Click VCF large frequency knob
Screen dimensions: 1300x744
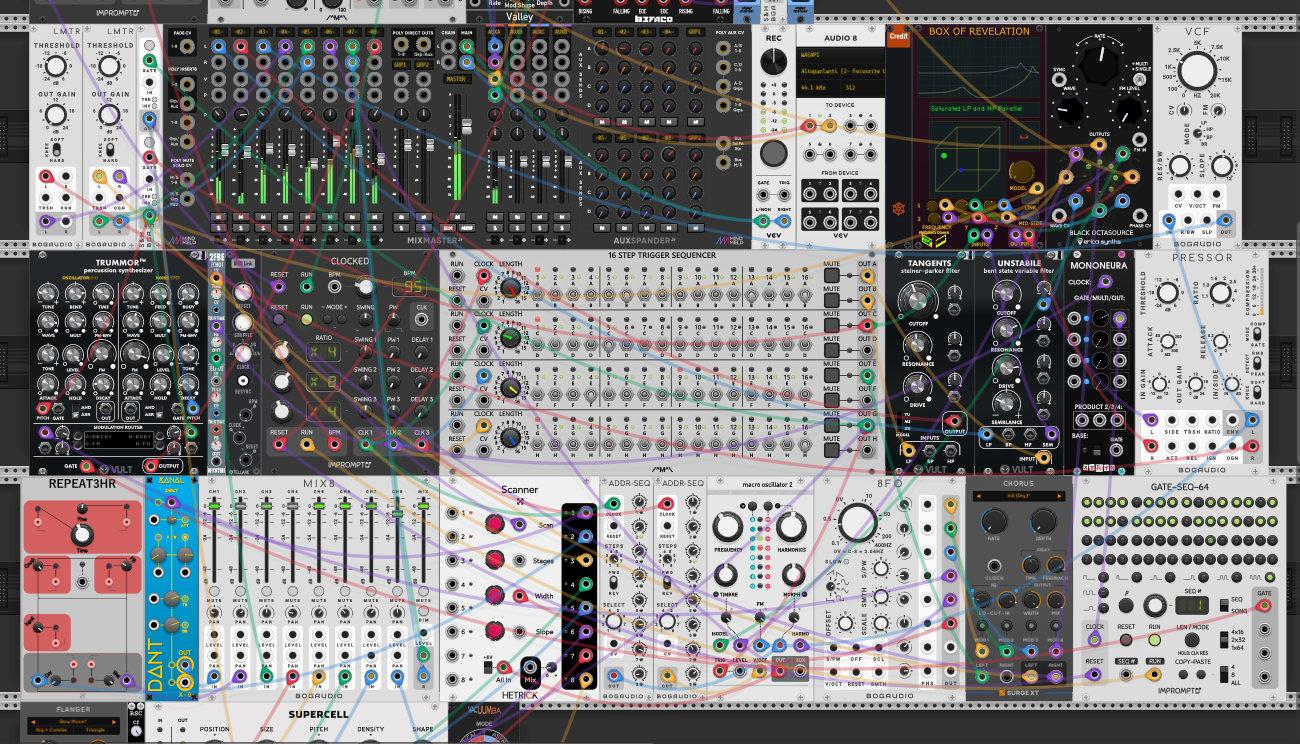[1196, 72]
